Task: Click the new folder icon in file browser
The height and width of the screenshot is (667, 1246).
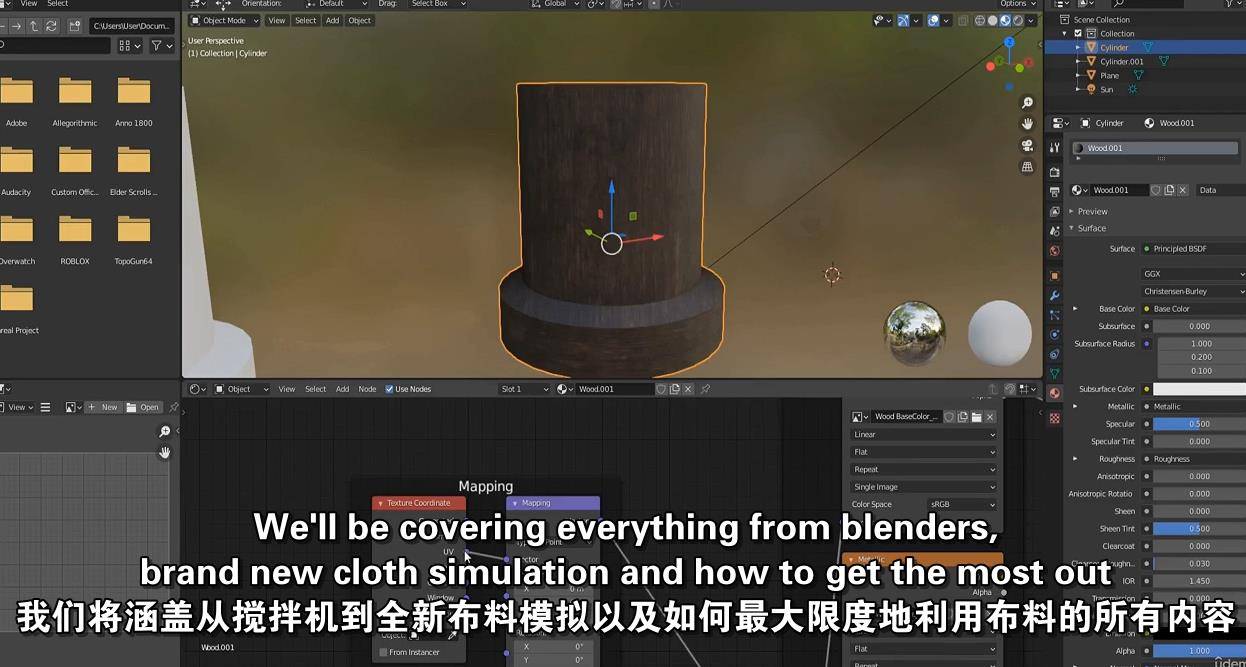Action: tap(74, 26)
